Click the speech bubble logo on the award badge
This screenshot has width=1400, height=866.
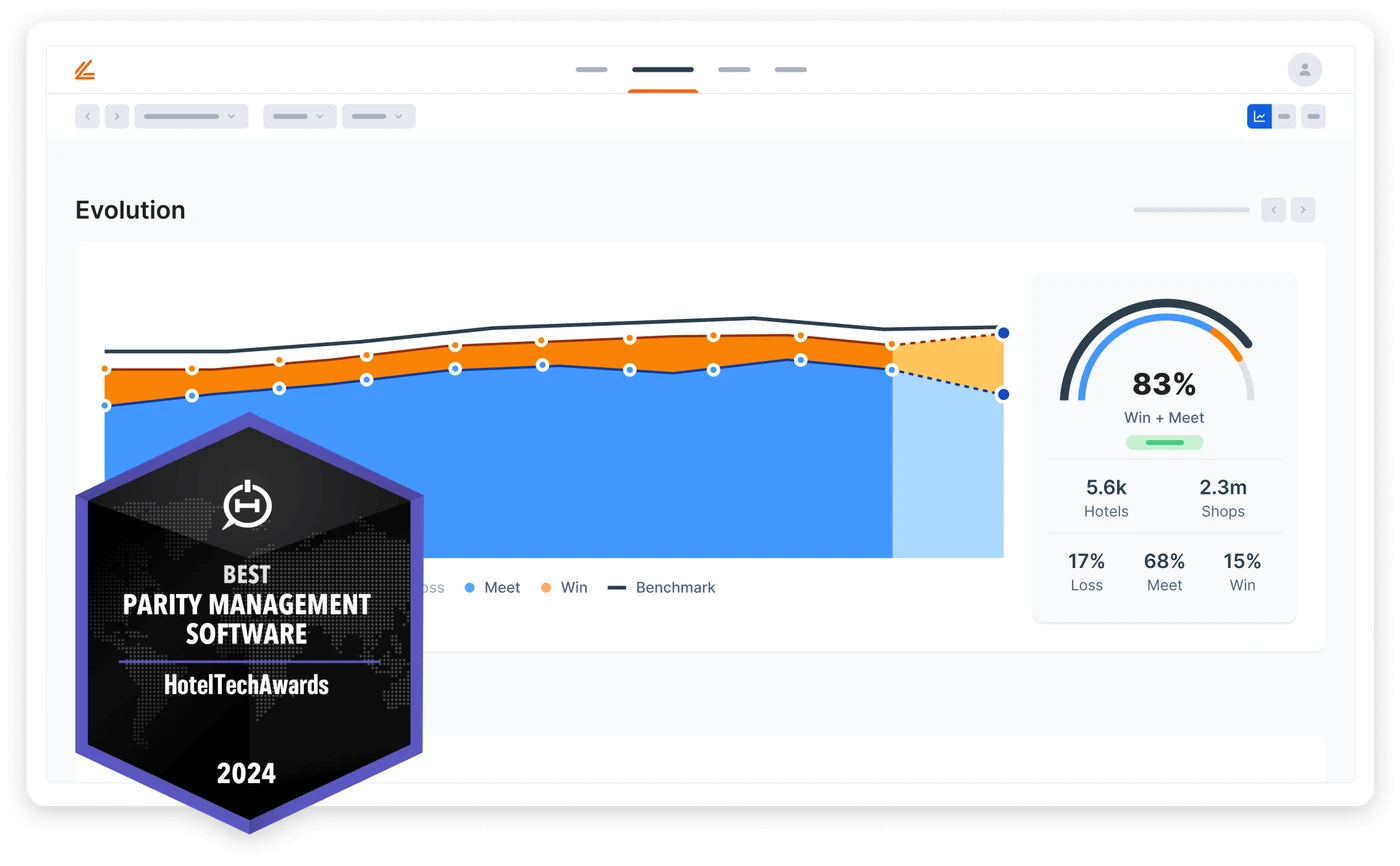[x=247, y=505]
